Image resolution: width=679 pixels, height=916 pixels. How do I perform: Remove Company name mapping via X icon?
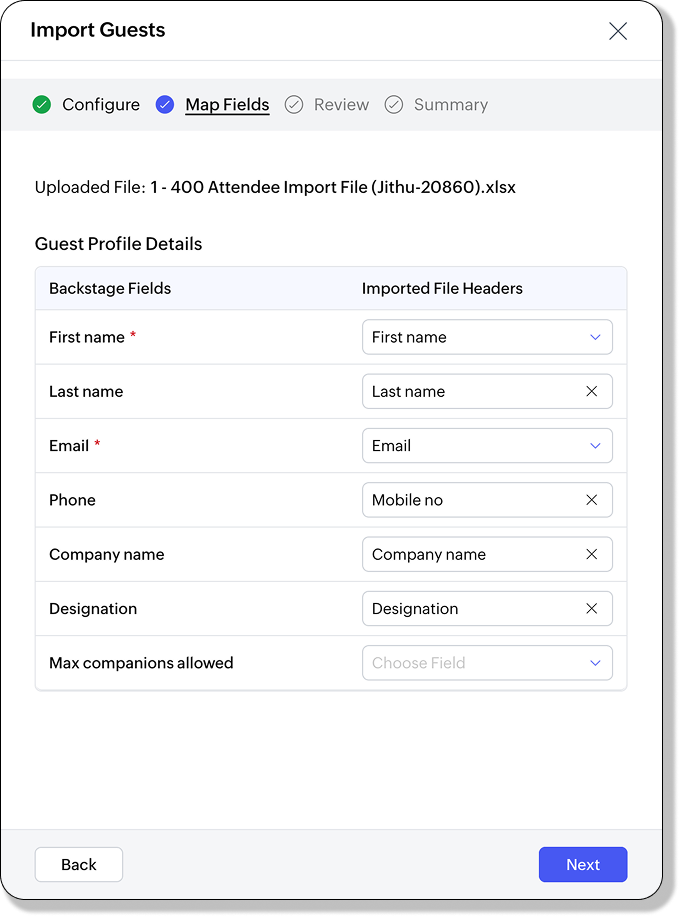(591, 554)
